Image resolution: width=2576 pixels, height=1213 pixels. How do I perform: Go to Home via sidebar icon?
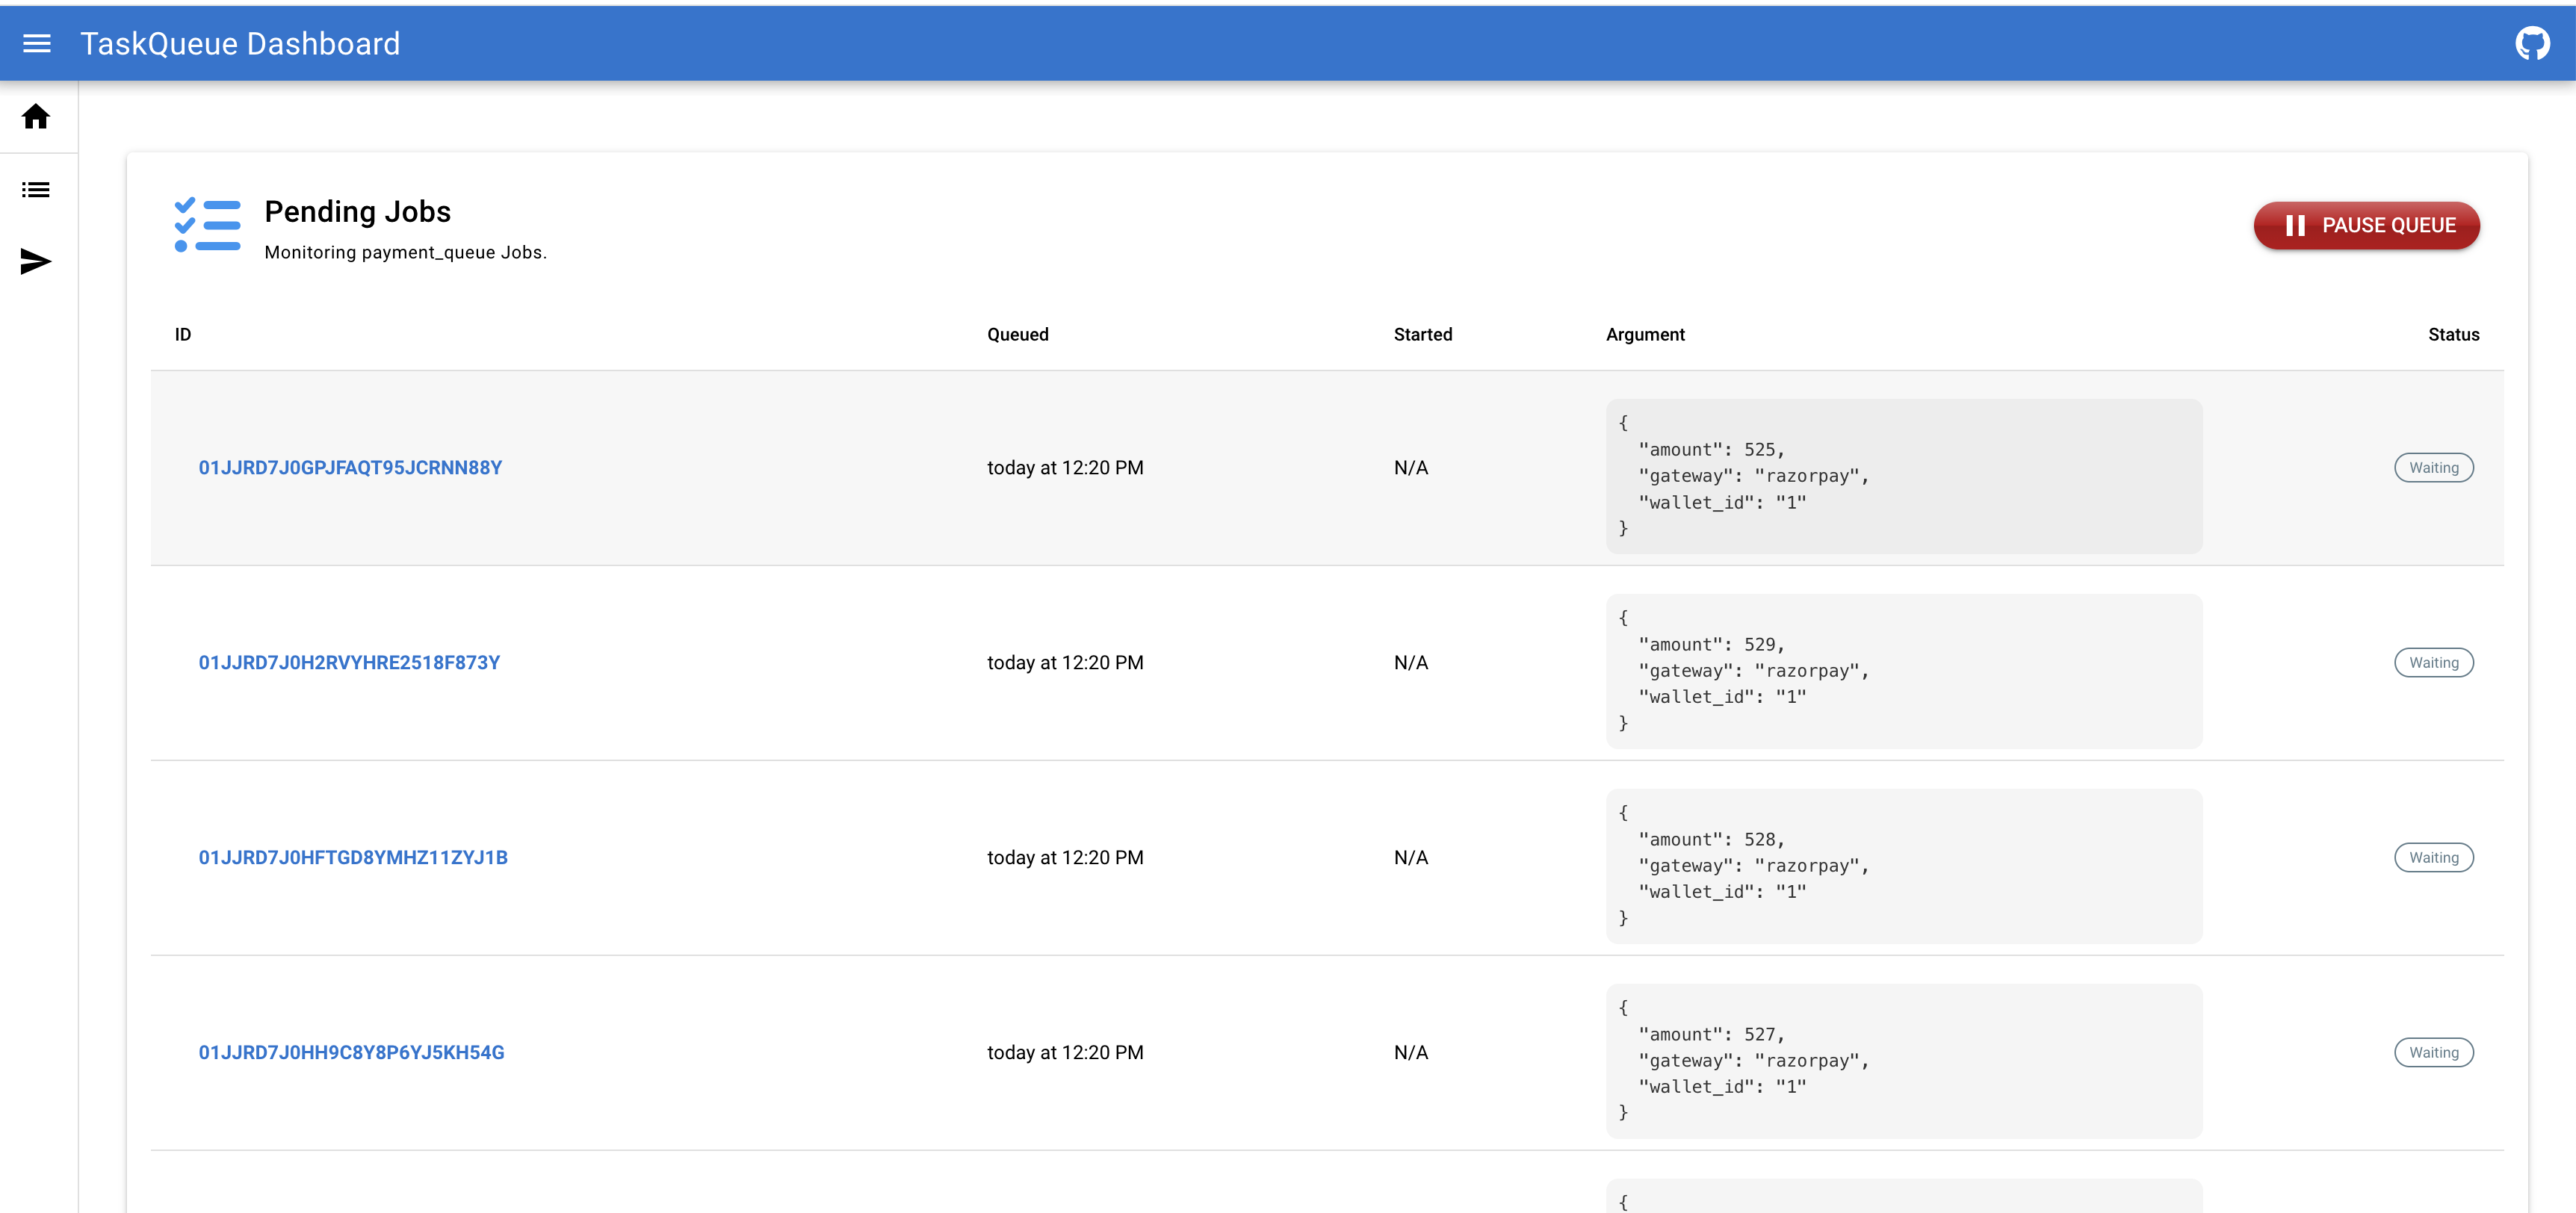[36, 117]
